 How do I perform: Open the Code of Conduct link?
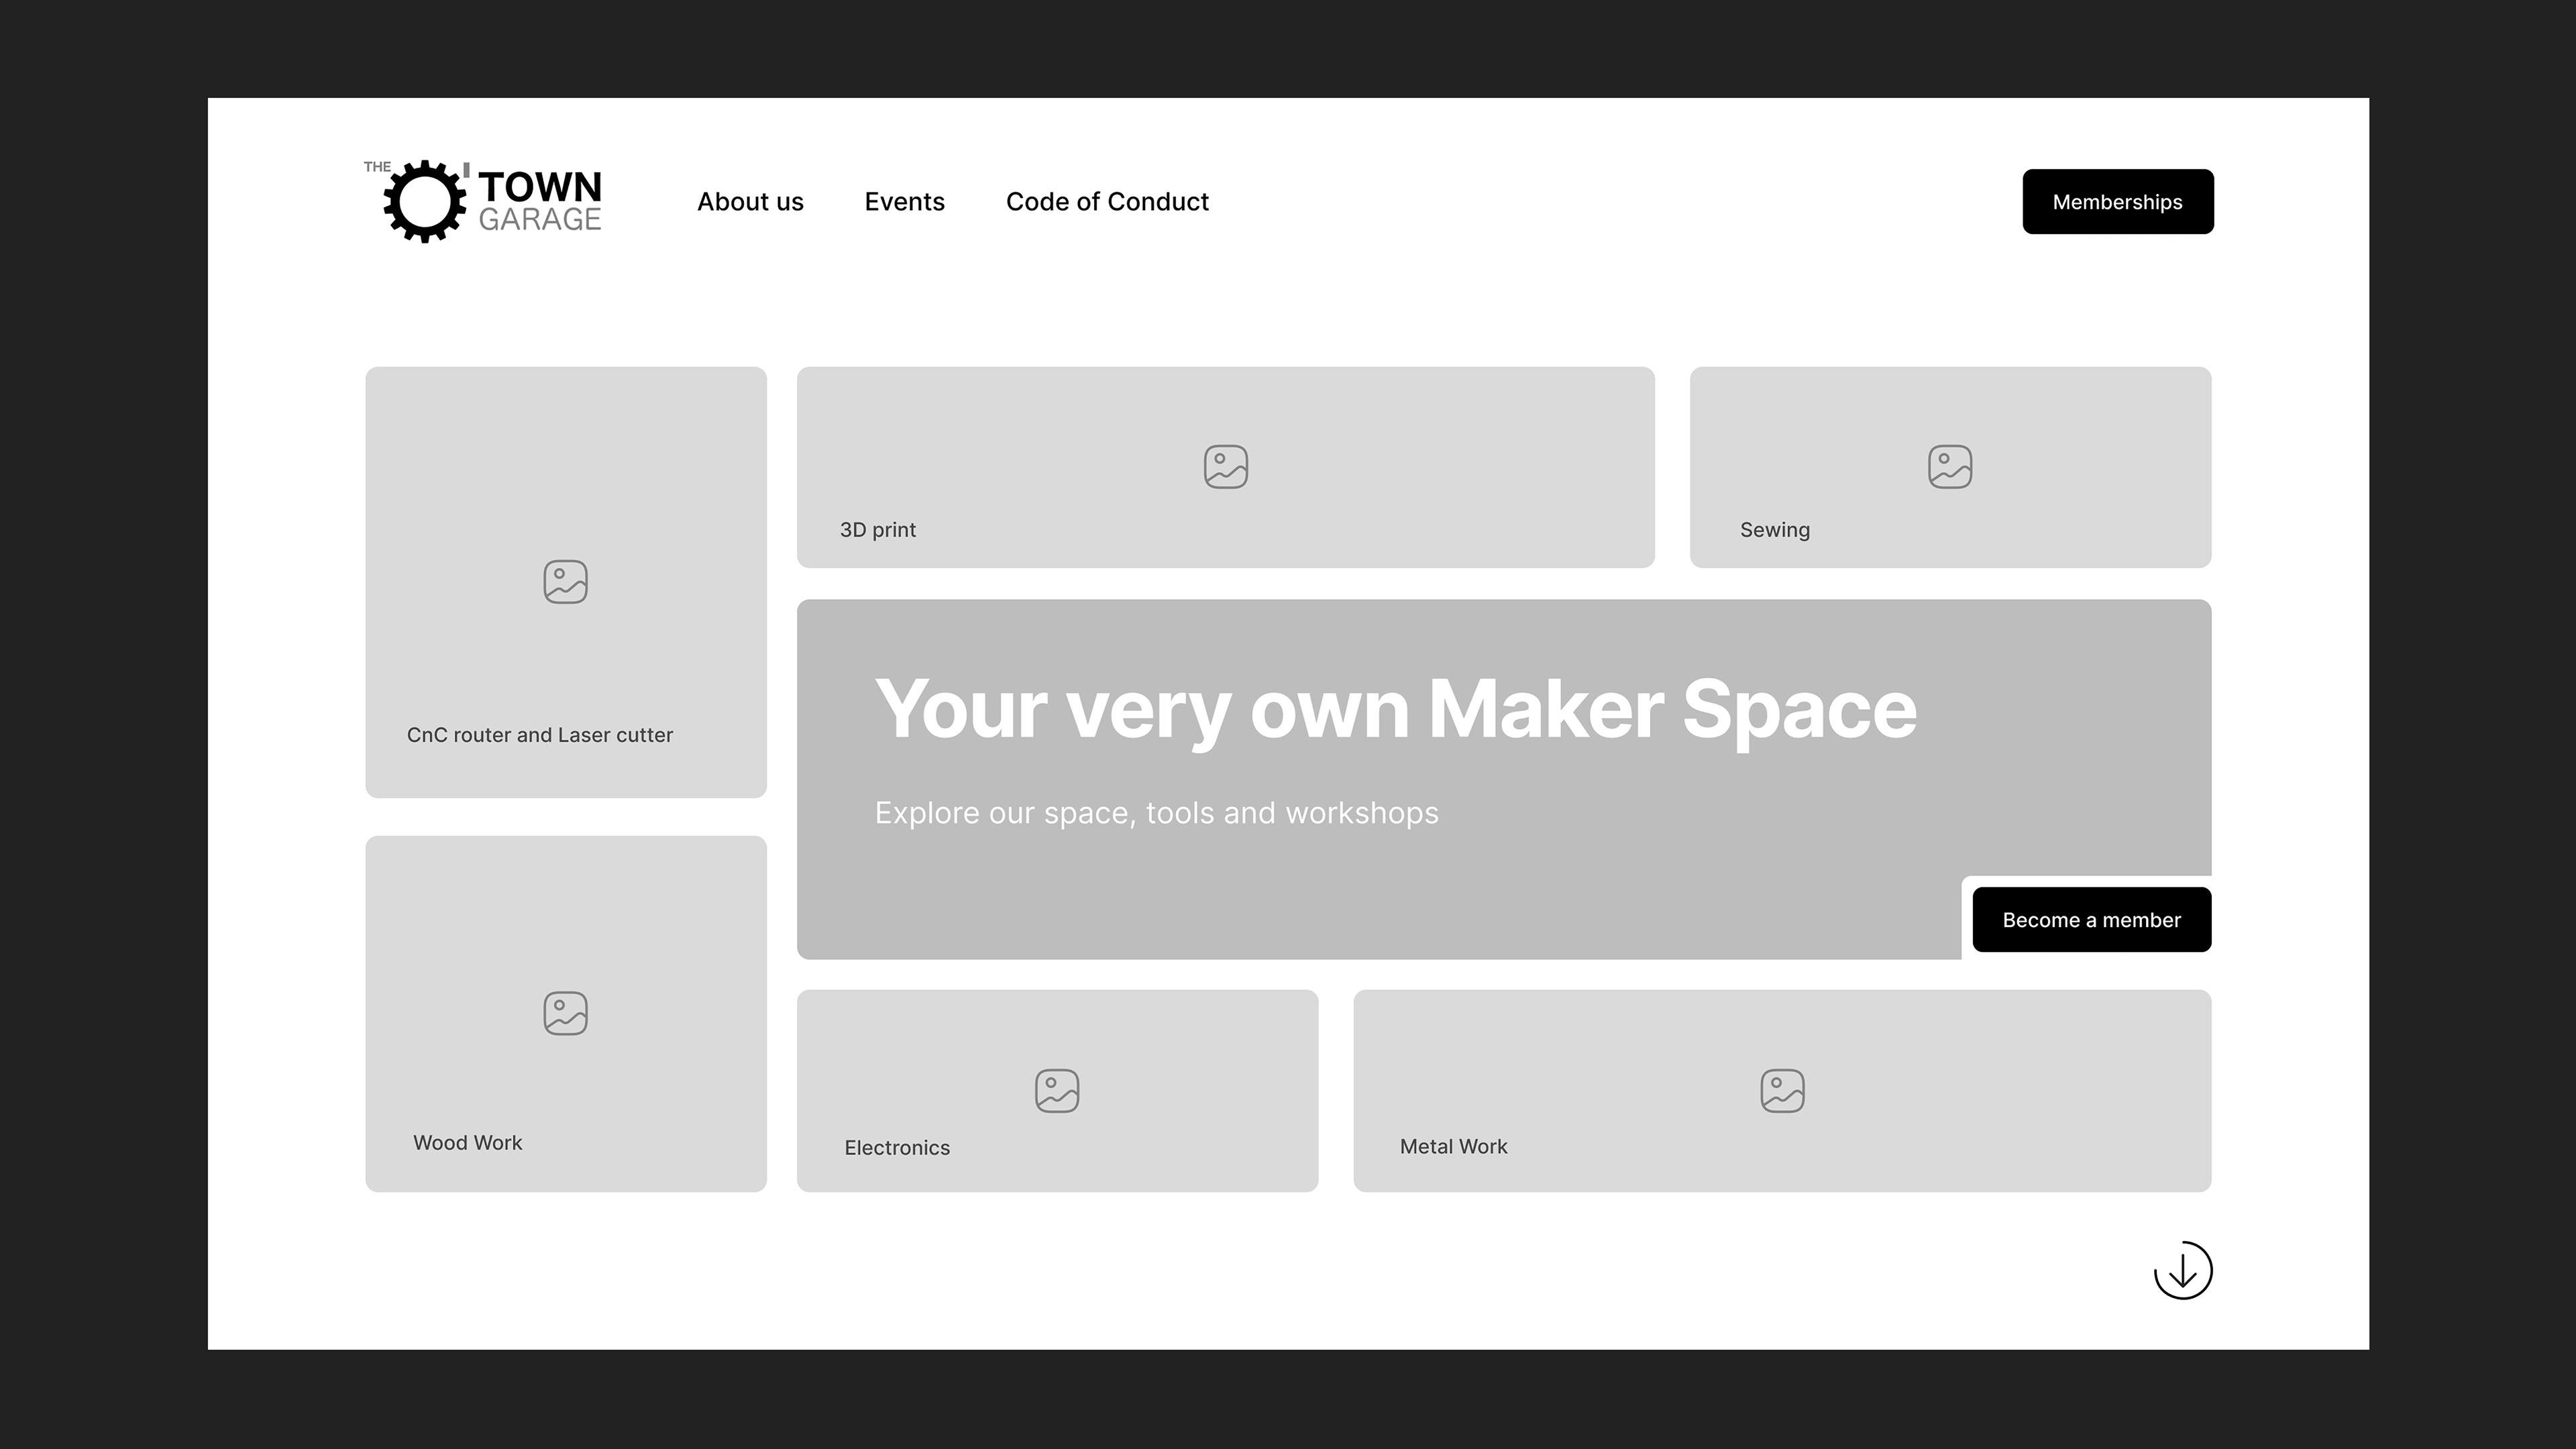1107,202
